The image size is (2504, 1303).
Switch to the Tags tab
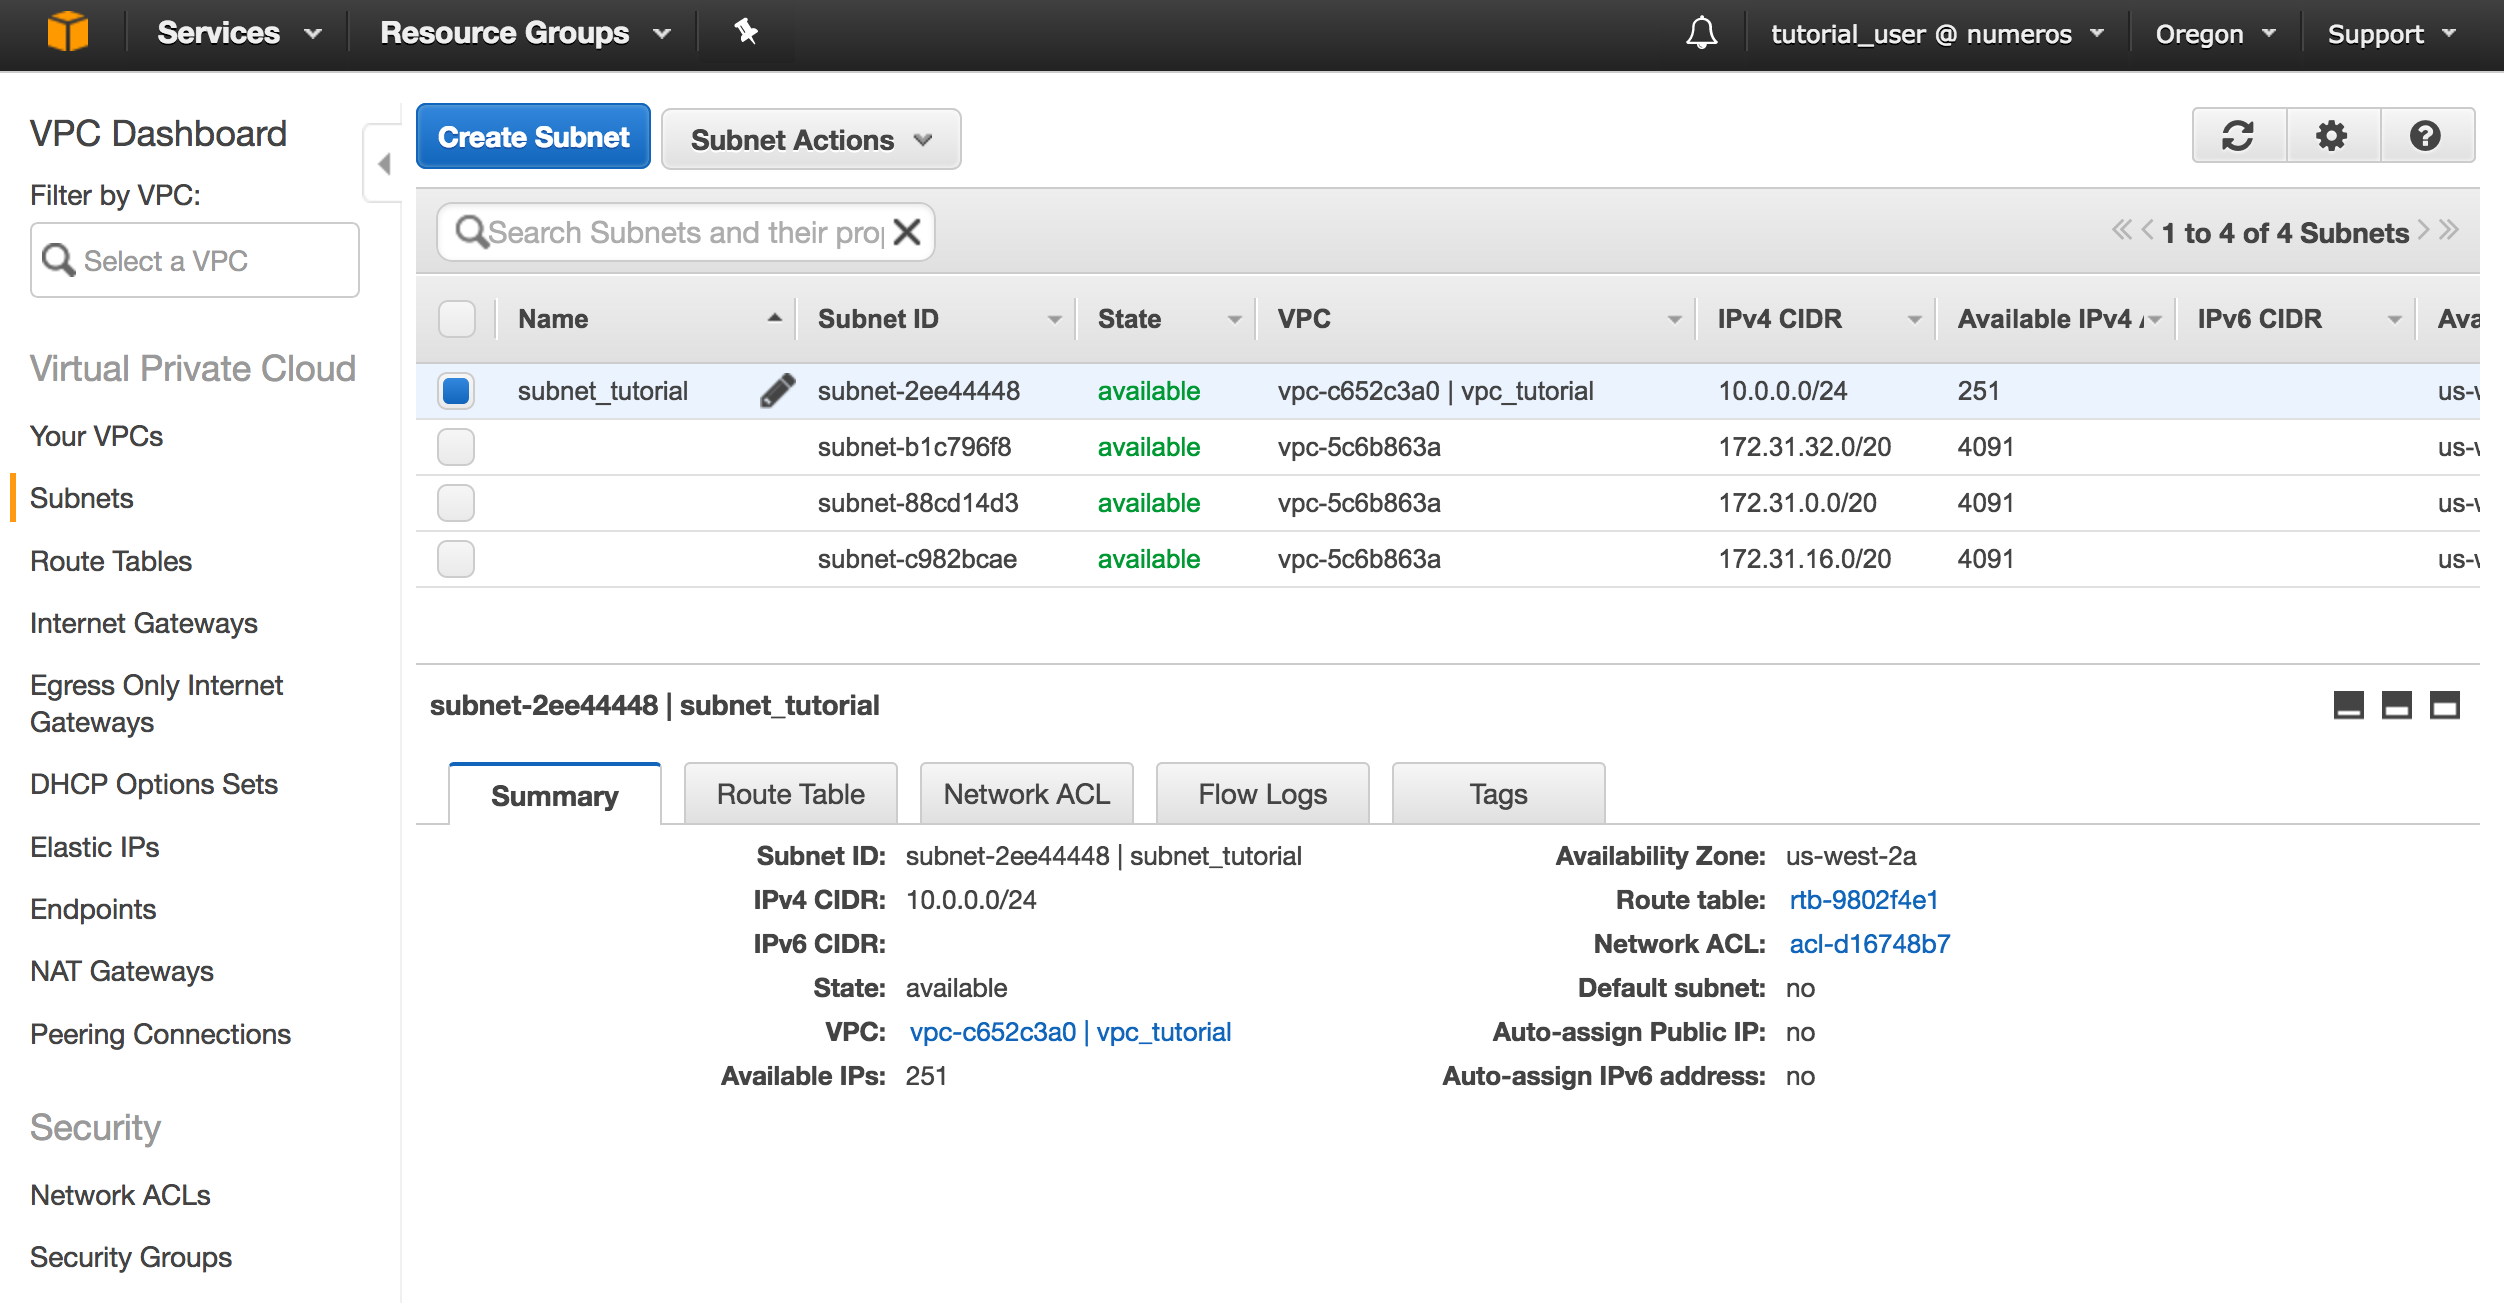coord(1499,794)
